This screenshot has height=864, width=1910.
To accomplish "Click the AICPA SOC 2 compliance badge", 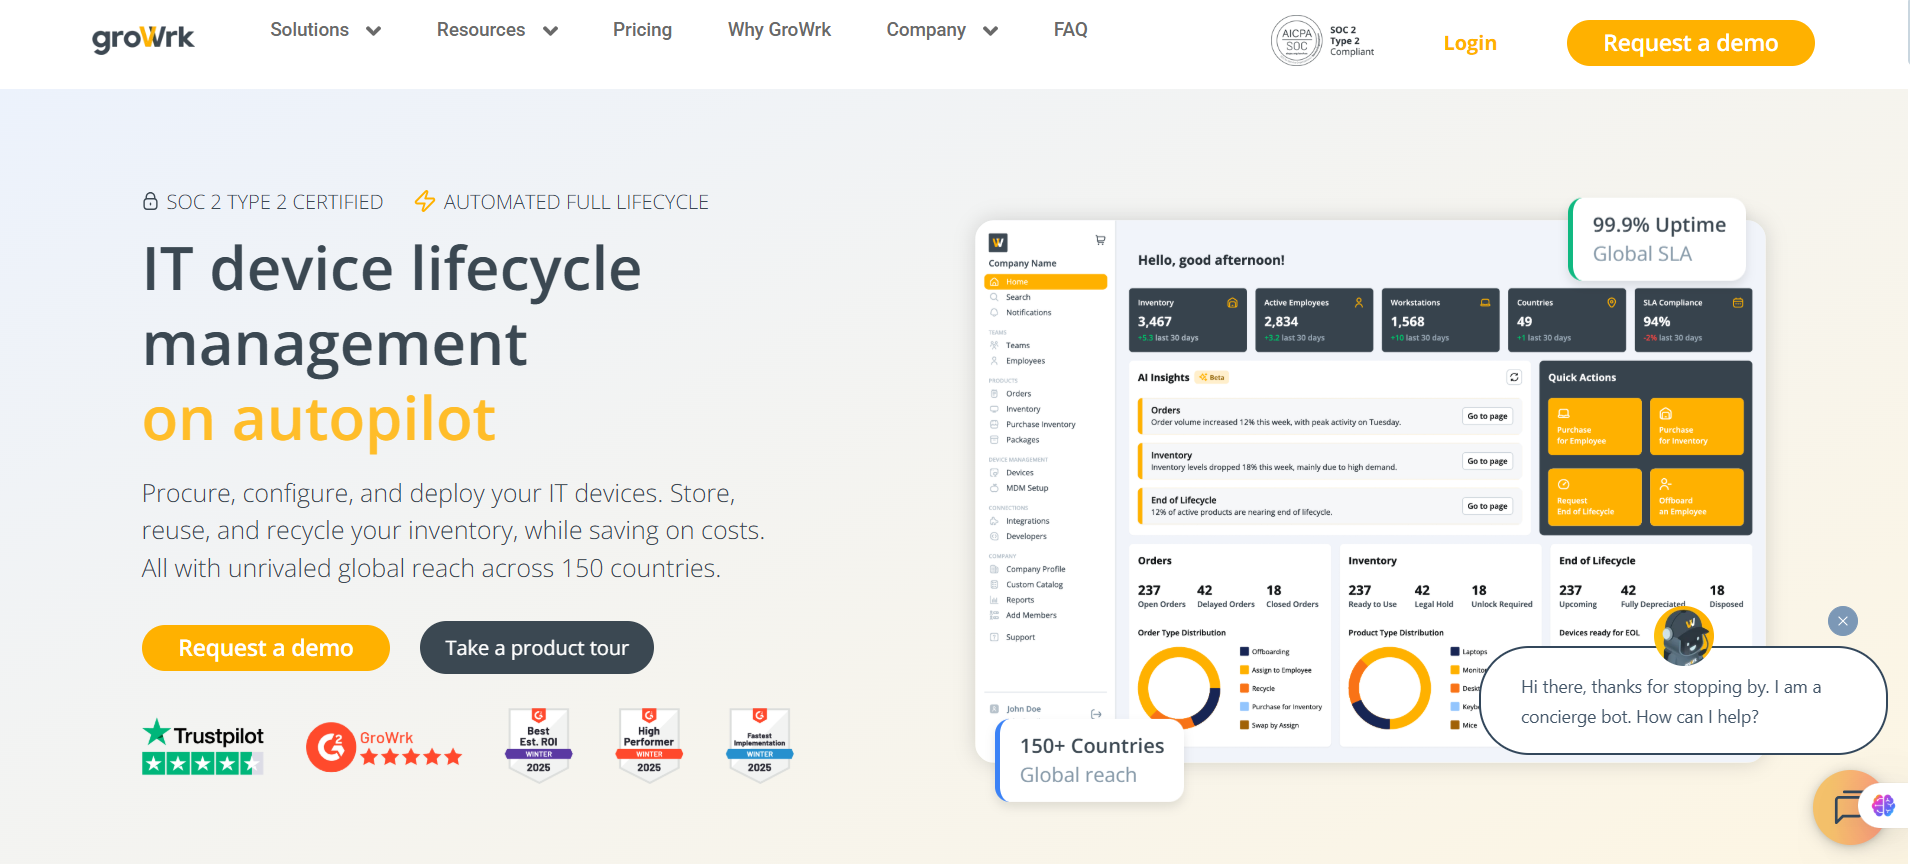I will (x=1322, y=42).
